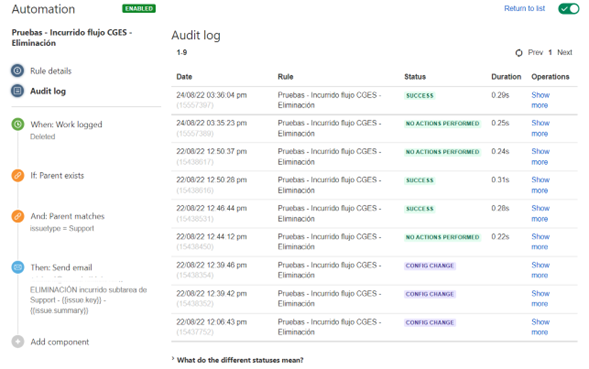This screenshot has width=589, height=369.
Task: Click the Rule details icon
Action: (17, 71)
